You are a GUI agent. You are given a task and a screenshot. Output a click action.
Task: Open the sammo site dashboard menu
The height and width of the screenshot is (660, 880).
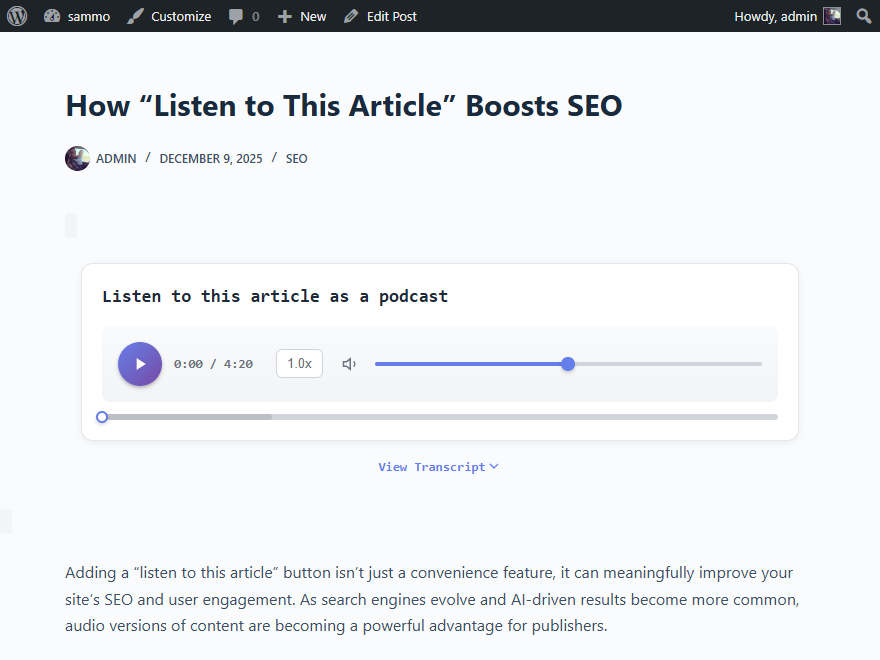click(x=77, y=16)
